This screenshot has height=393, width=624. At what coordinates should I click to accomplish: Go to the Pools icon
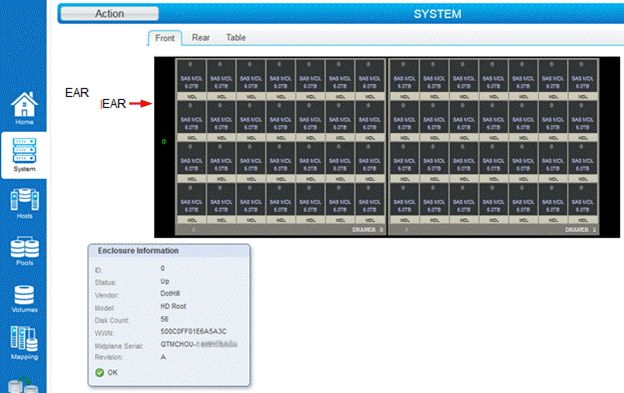pos(24,251)
